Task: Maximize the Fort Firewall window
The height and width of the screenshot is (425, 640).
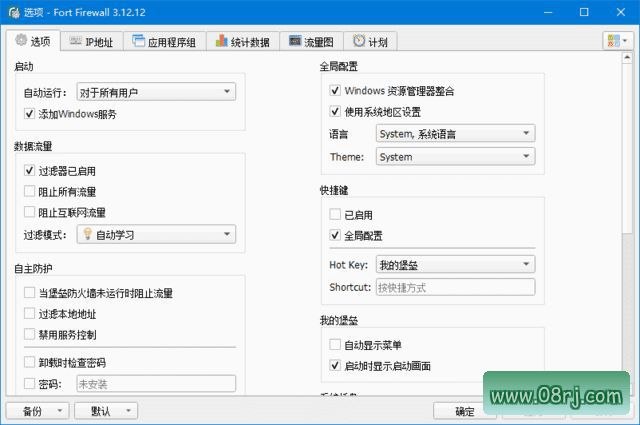Action: 584,12
